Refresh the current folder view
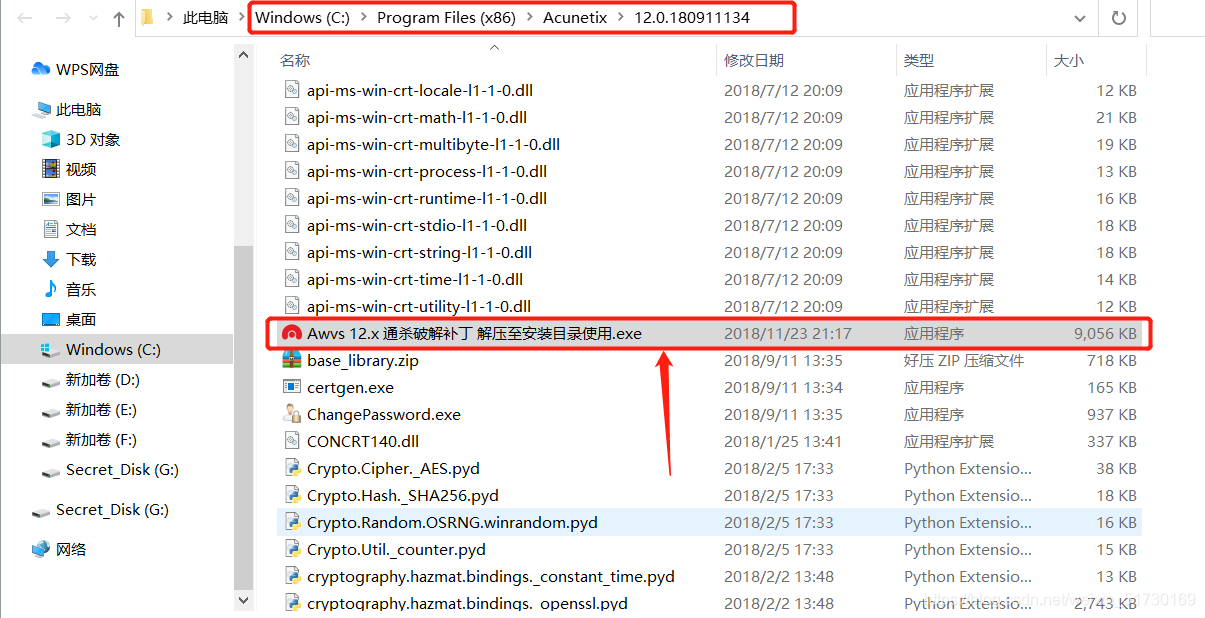Screen dimensions: 1205x618 pos(1118,18)
